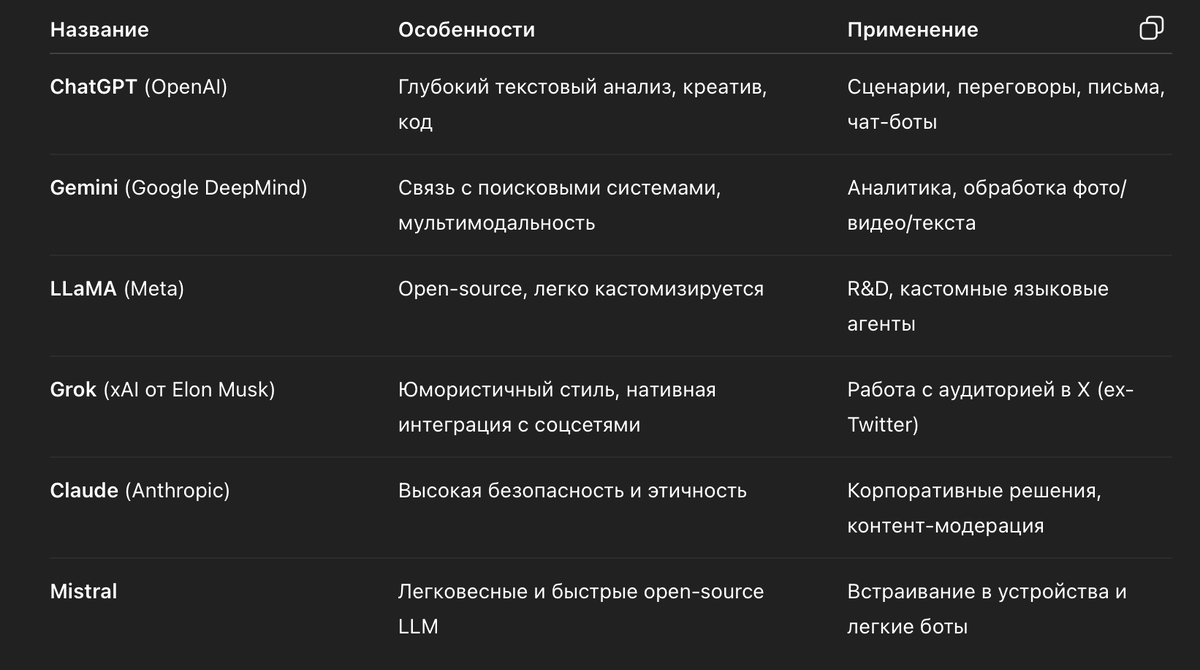Select Open-source, легко кастомизируется text
The image size is (1200, 670).
pos(580,289)
